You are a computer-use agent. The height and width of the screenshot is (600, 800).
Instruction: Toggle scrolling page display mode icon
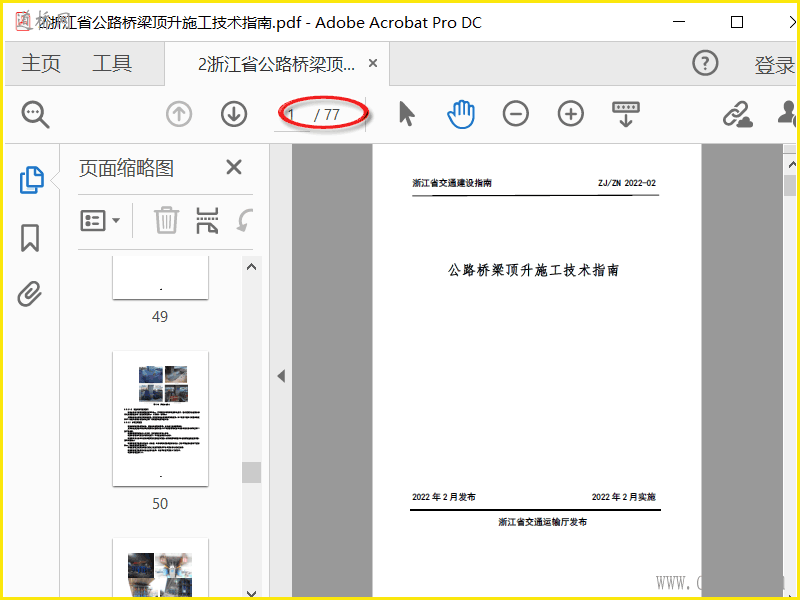click(626, 114)
